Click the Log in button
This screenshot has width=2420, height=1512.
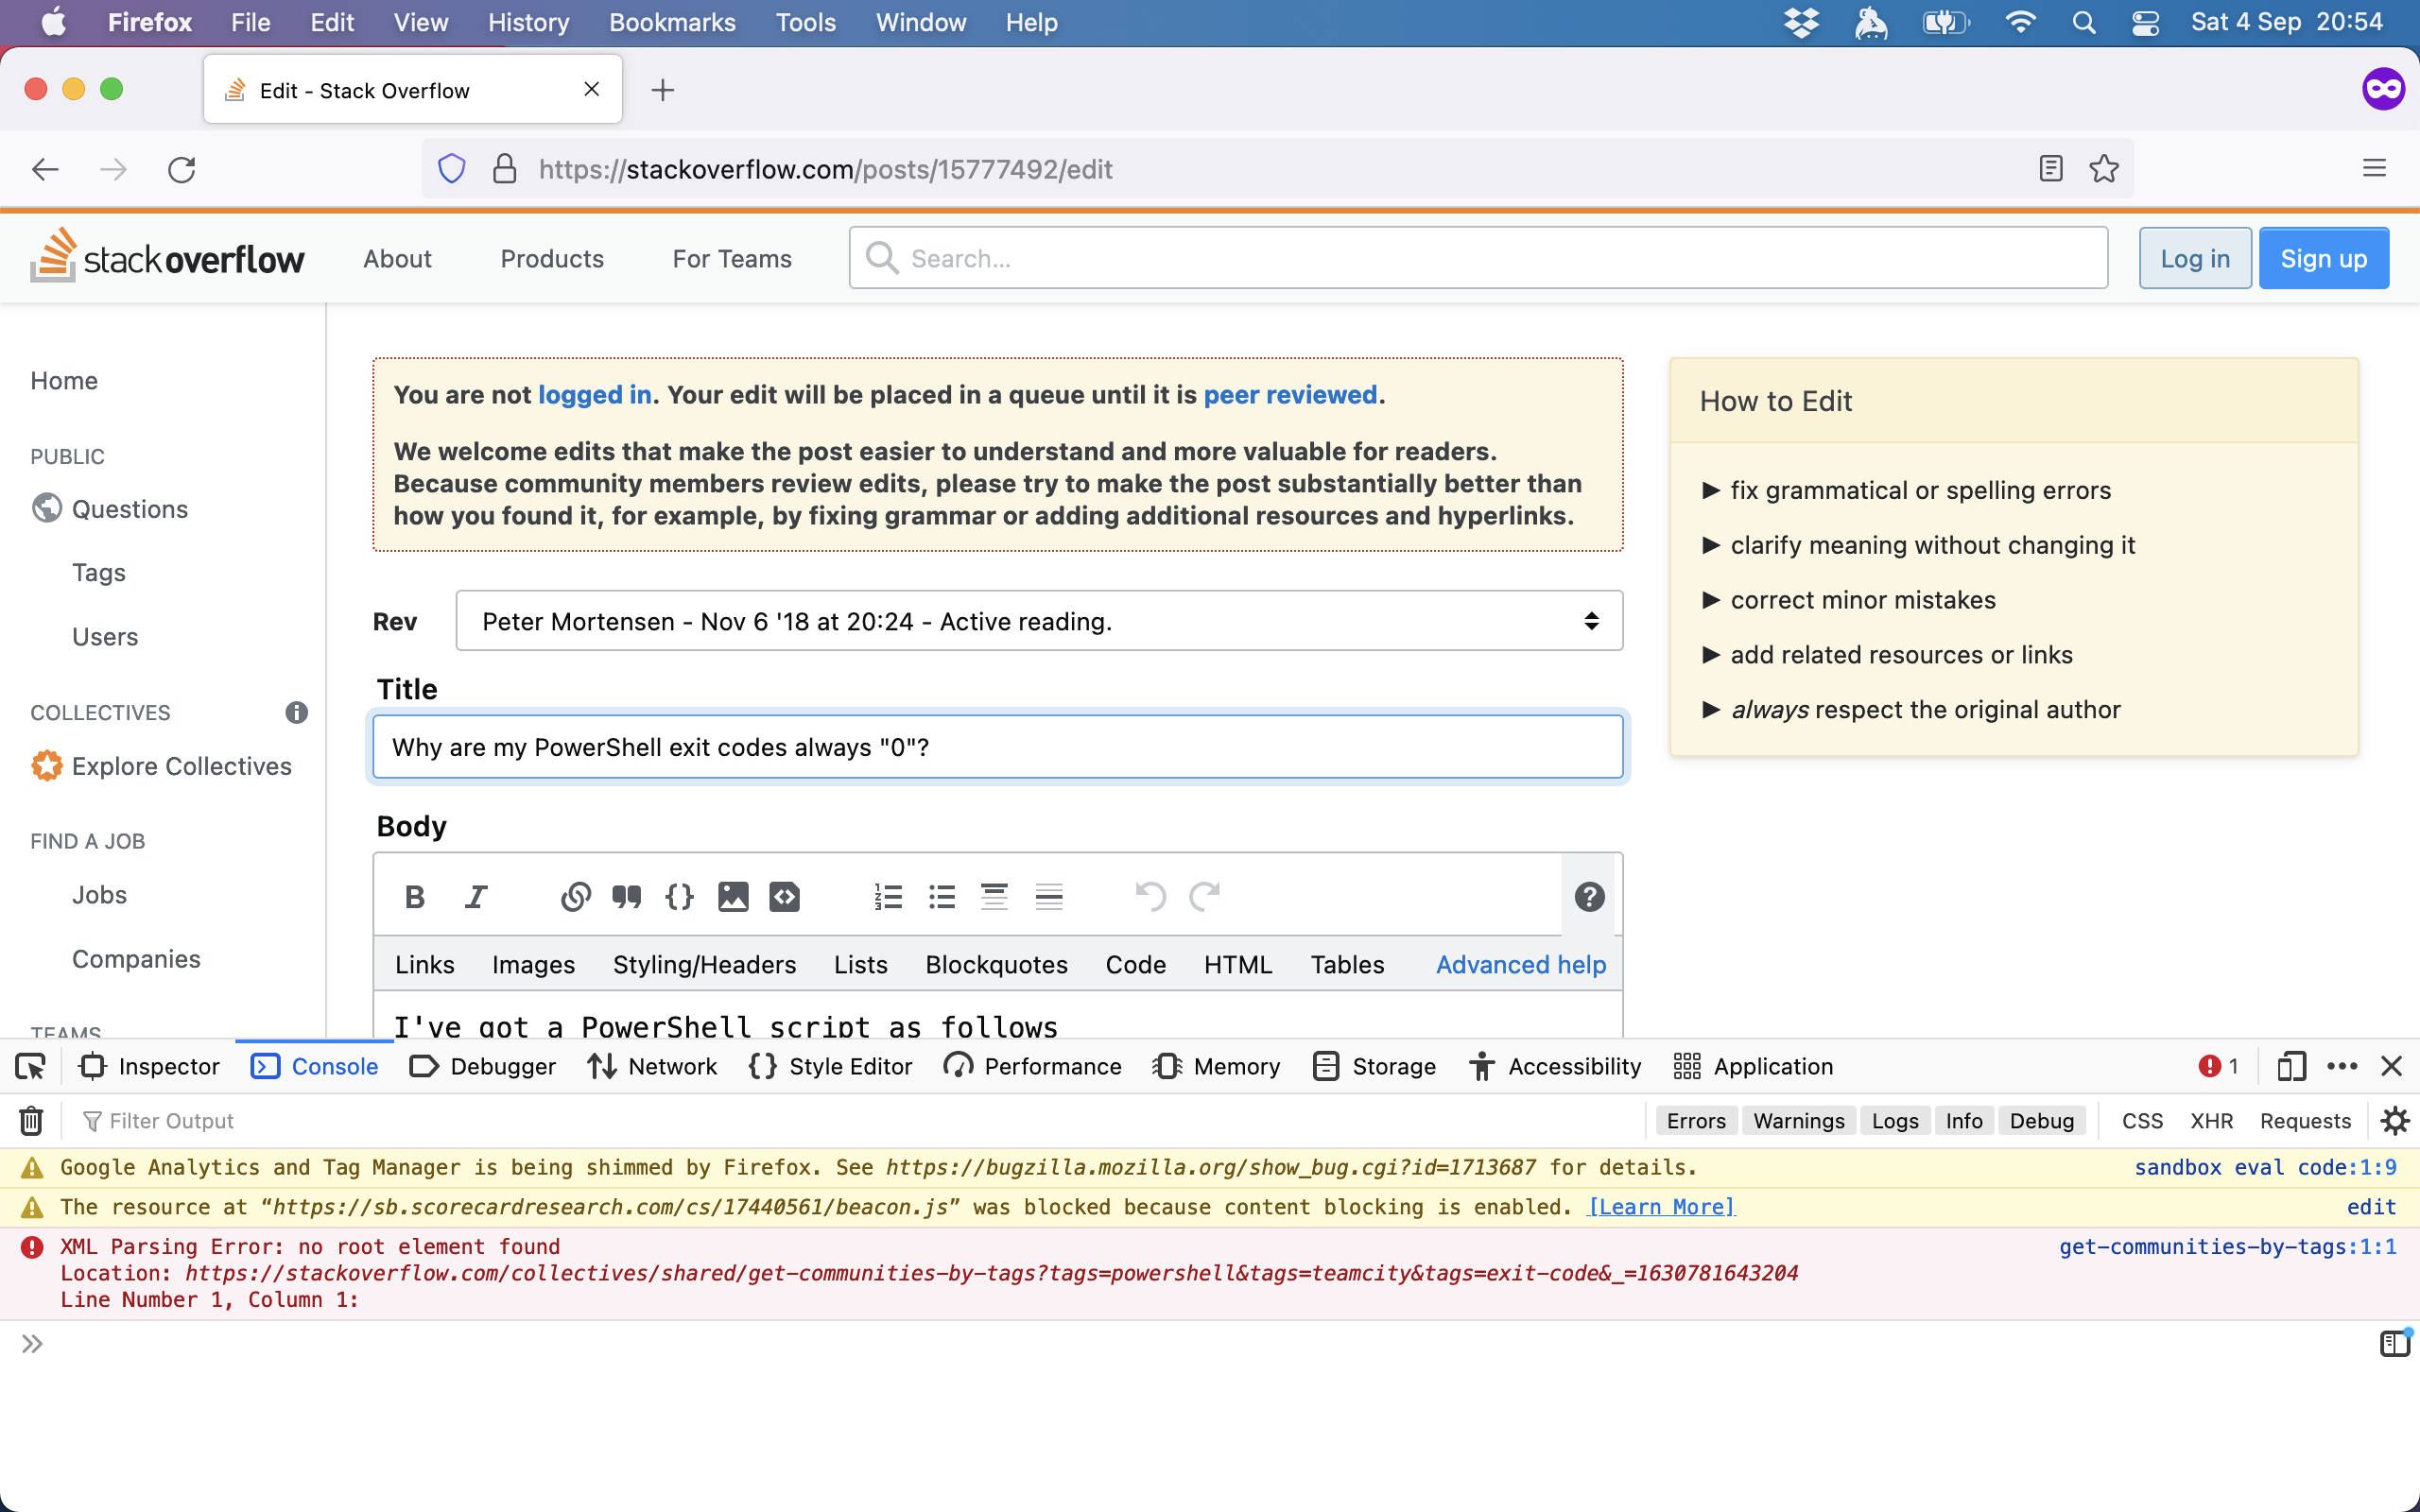[2195, 259]
